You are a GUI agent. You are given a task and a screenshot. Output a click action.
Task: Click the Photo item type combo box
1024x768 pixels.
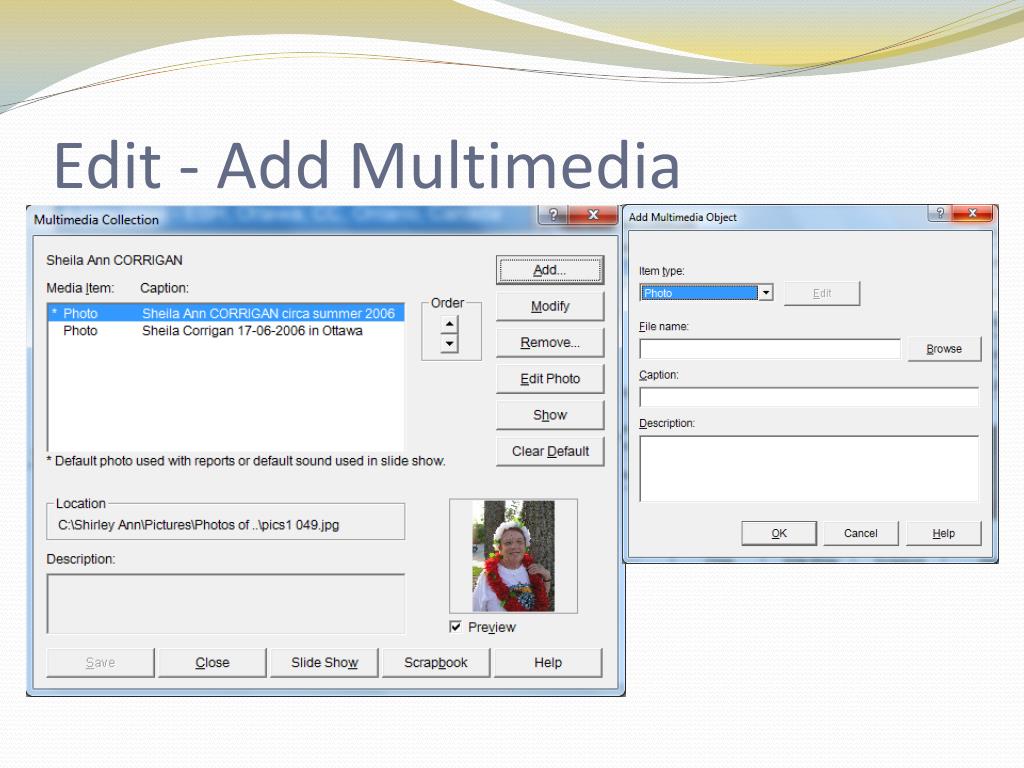(706, 293)
